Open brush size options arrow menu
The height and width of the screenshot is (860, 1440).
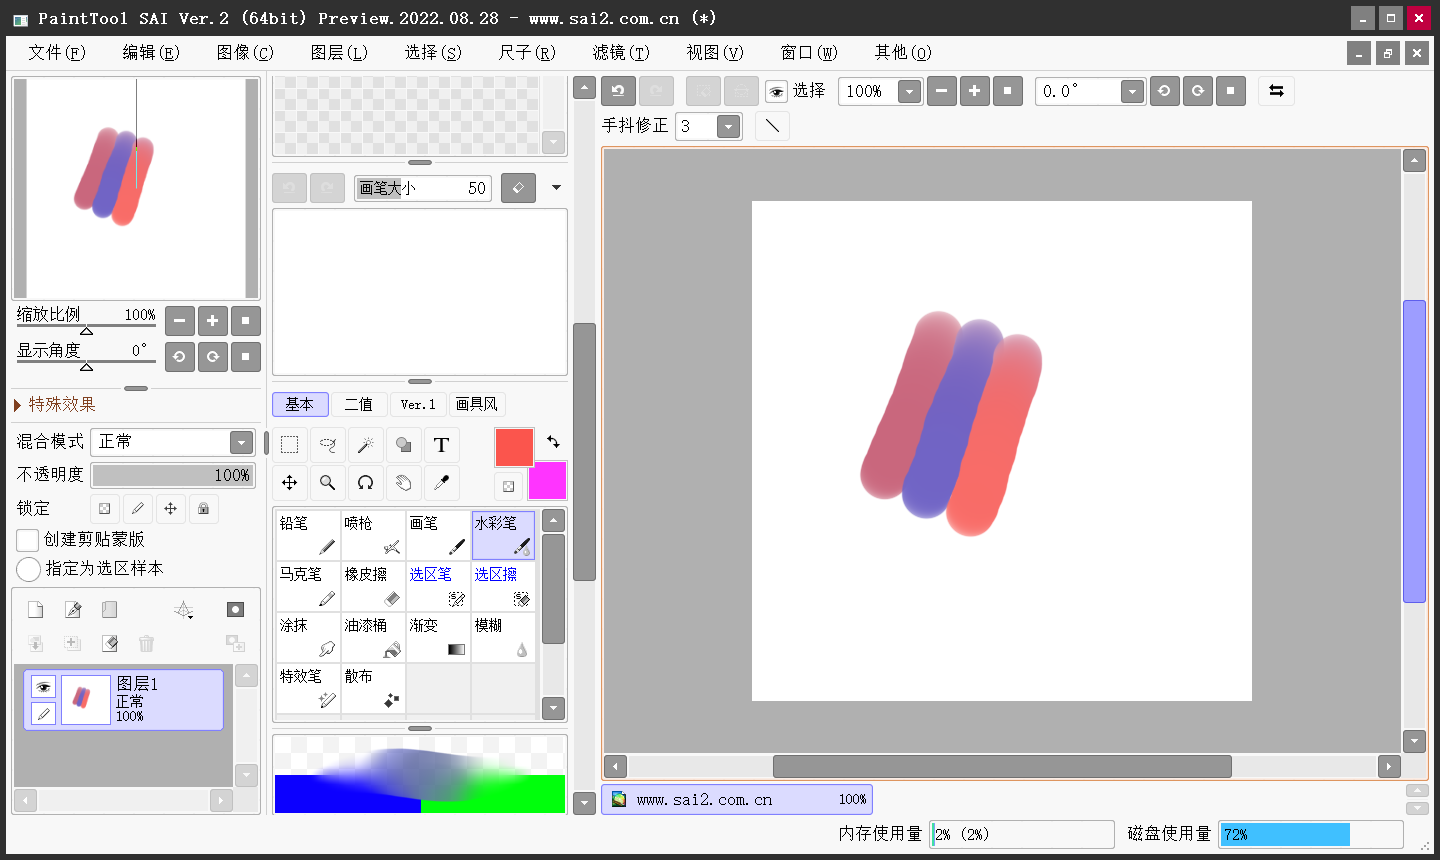[557, 188]
